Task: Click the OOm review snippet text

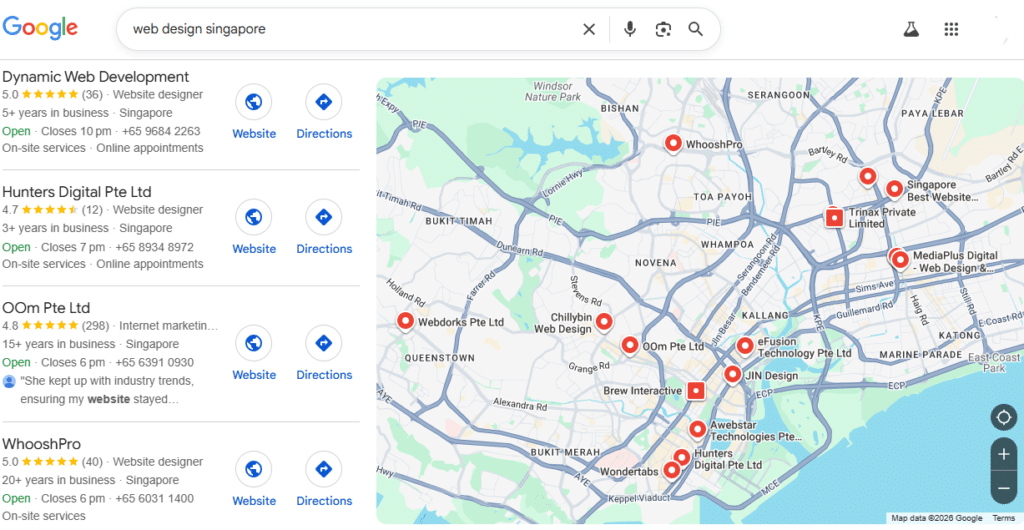Action: tap(107, 390)
